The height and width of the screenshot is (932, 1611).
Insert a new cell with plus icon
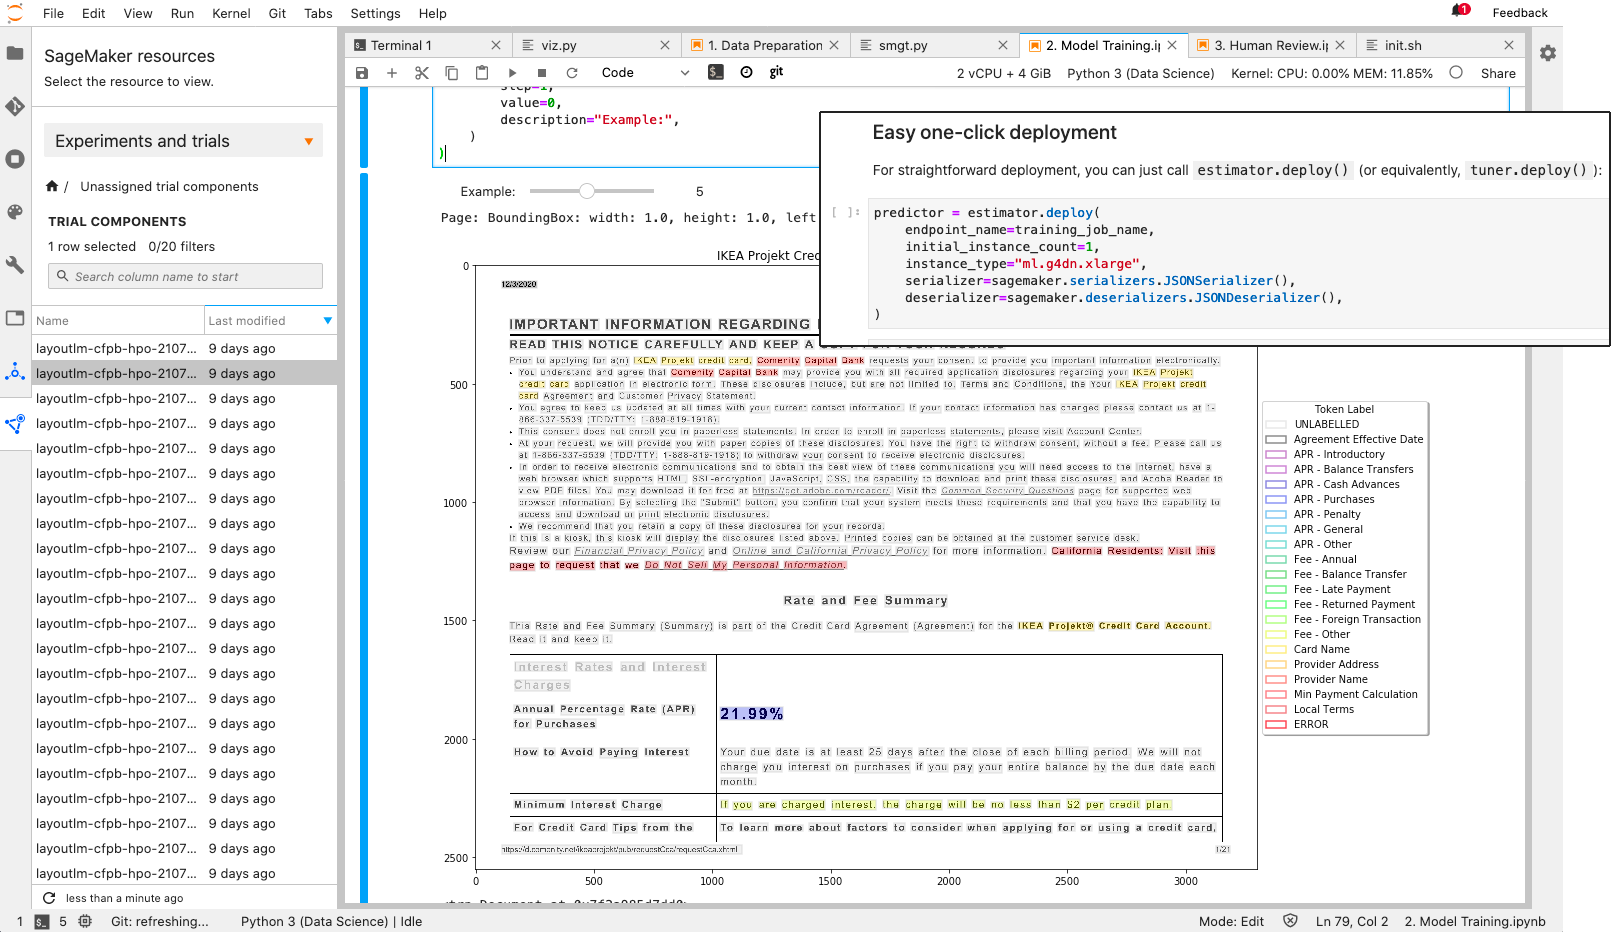(x=392, y=73)
